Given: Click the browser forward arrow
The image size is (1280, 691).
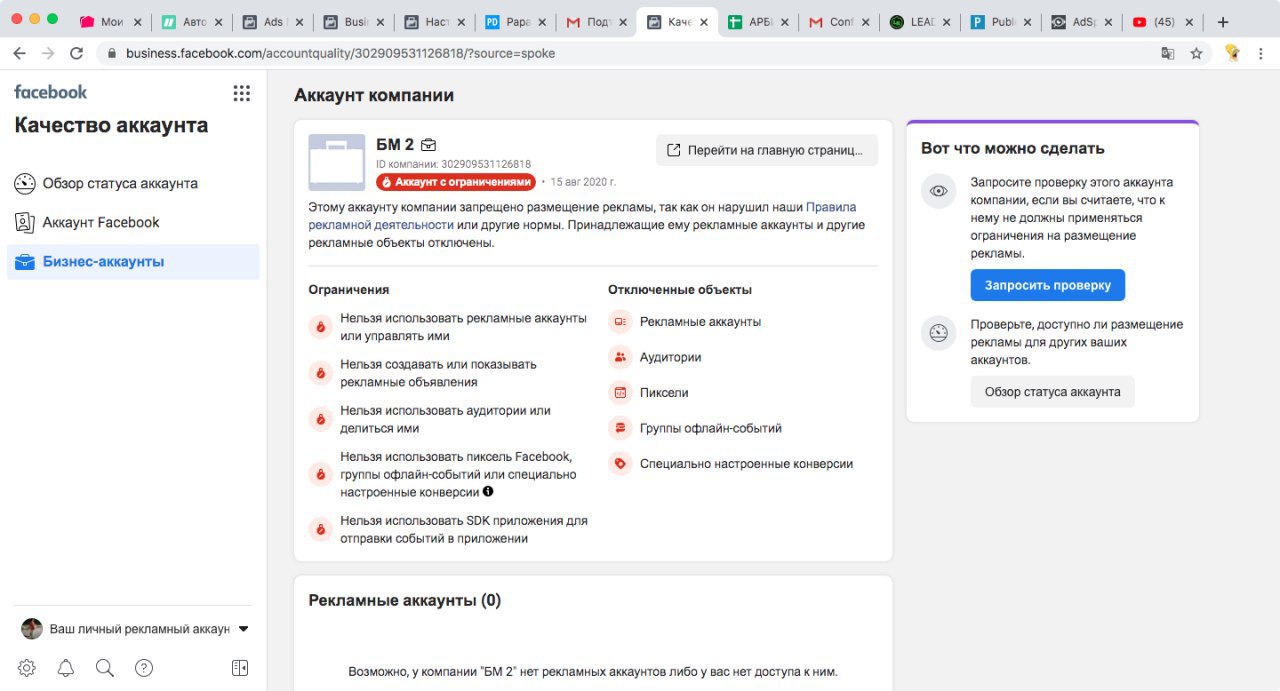Looking at the screenshot, I should point(48,53).
